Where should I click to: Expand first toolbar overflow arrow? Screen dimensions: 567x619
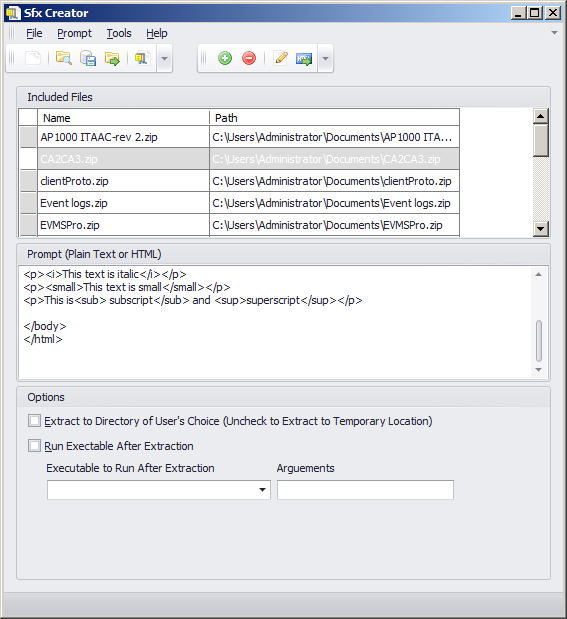[165, 58]
